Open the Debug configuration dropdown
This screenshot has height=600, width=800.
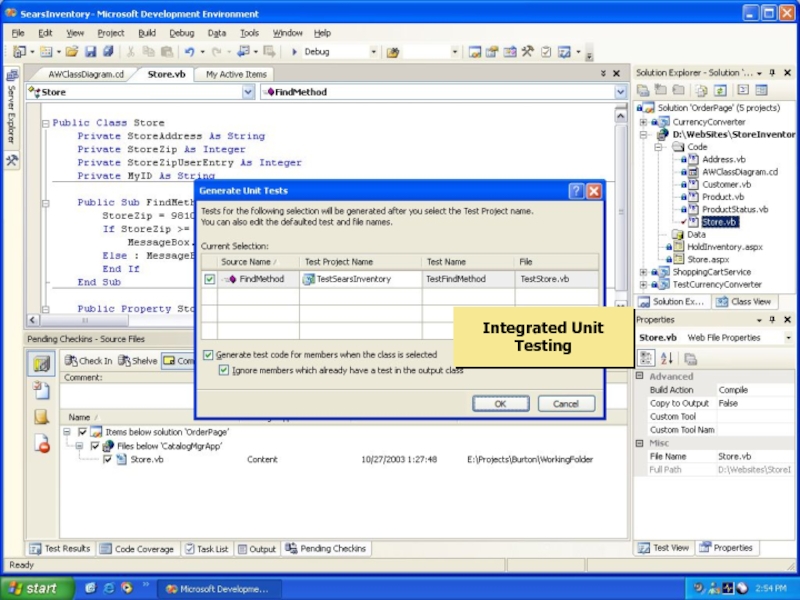[x=373, y=52]
